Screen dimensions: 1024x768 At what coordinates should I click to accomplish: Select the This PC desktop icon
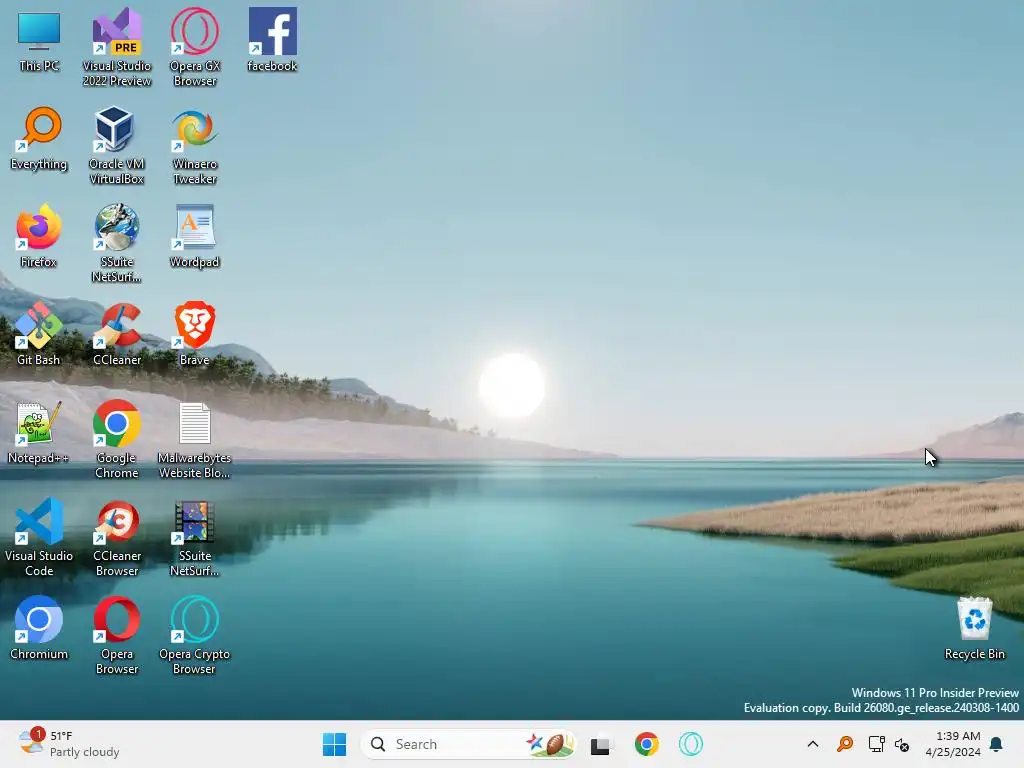(x=39, y=40)
